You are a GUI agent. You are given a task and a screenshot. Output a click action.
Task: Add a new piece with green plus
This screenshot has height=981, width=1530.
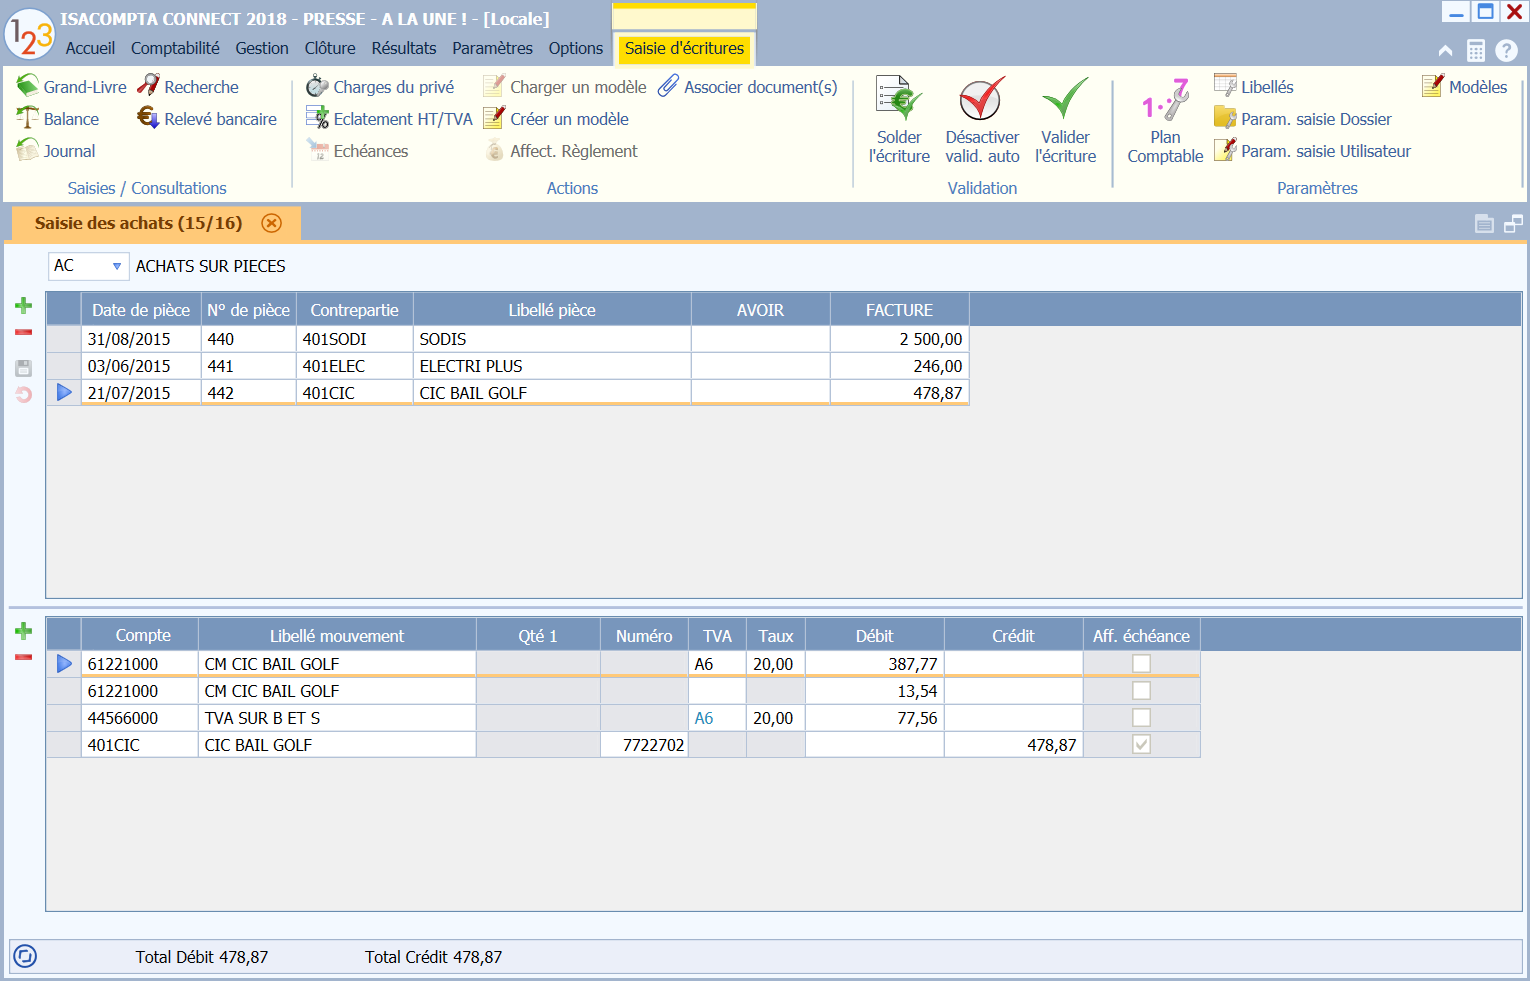pyautogui.click(x=24, y=306)
